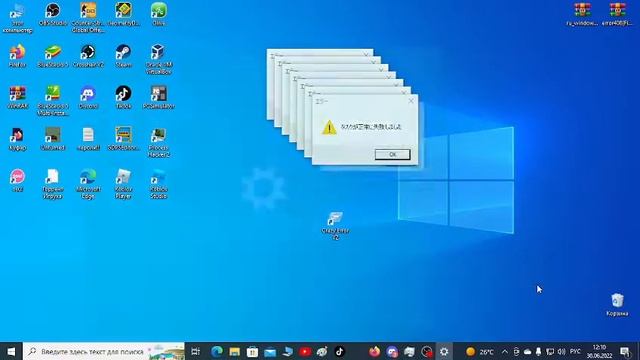The width and height of the screenshot is (640, 360).
Task: Select the Roblox Player shortcut
Action: click(x=123, y=184)
